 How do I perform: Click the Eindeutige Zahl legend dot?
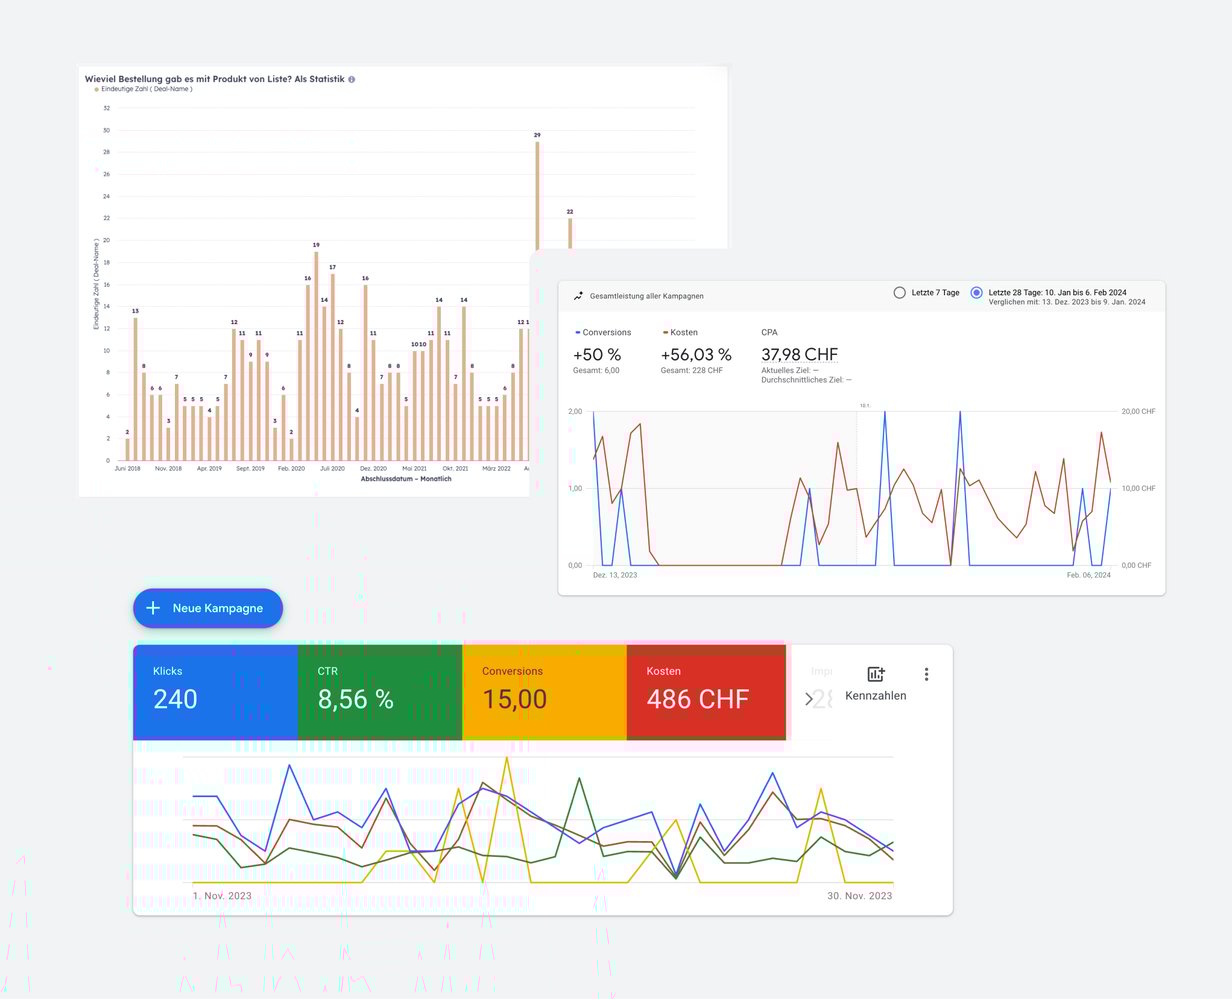(x=97, y=89)
